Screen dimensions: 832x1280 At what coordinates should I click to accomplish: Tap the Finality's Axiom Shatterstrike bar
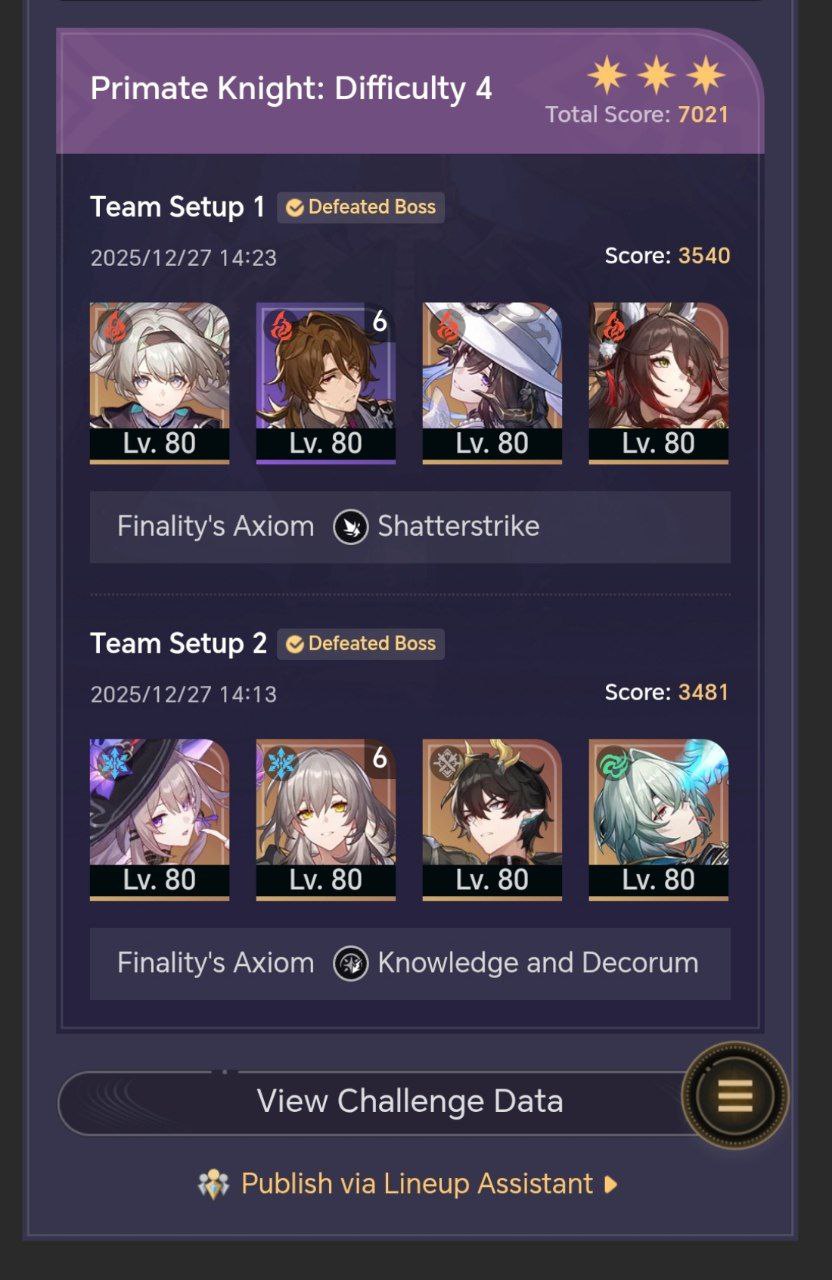[x=410, y=527]
